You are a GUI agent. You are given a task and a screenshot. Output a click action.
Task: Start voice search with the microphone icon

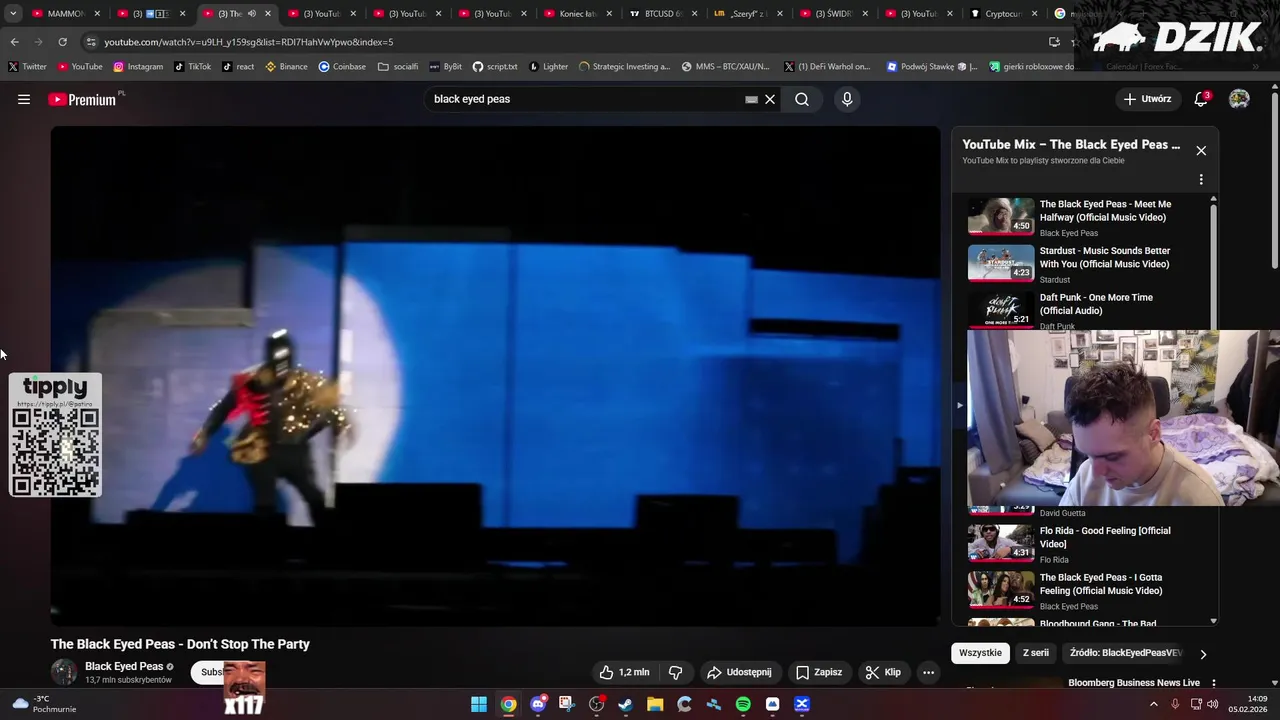pos(847,99)
